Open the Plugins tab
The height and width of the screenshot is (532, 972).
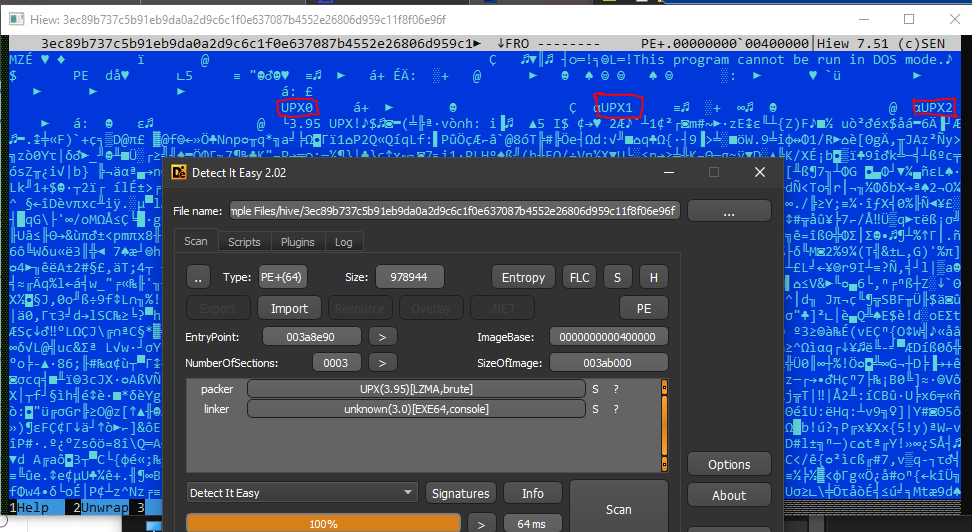tap(297, 242)
